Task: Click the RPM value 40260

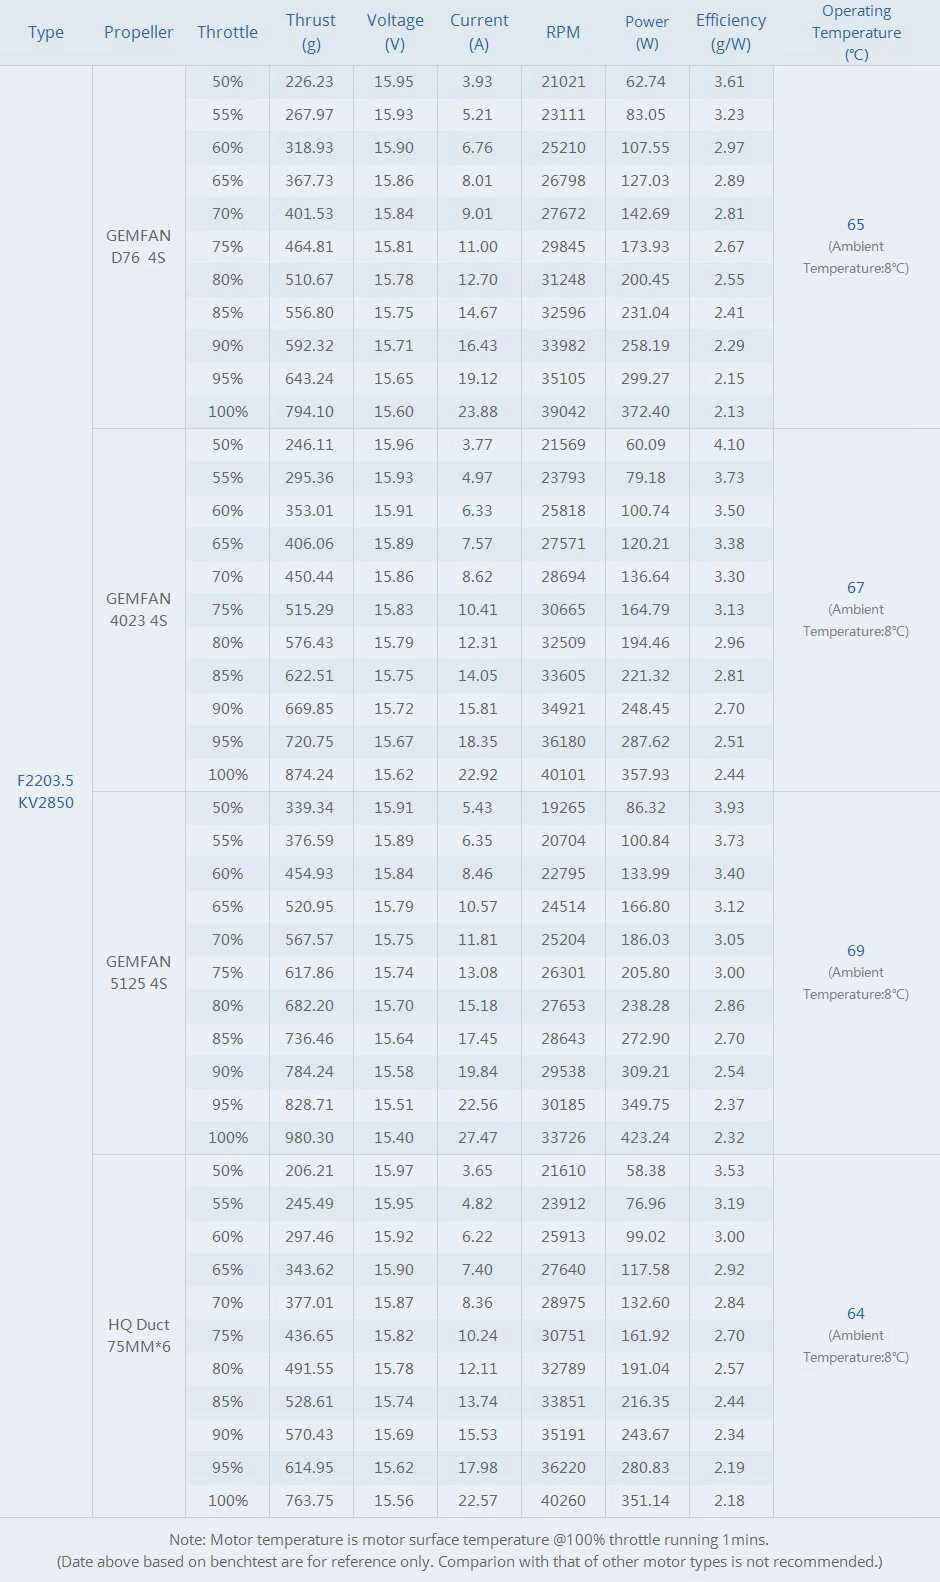Action: pos(563,1500)
